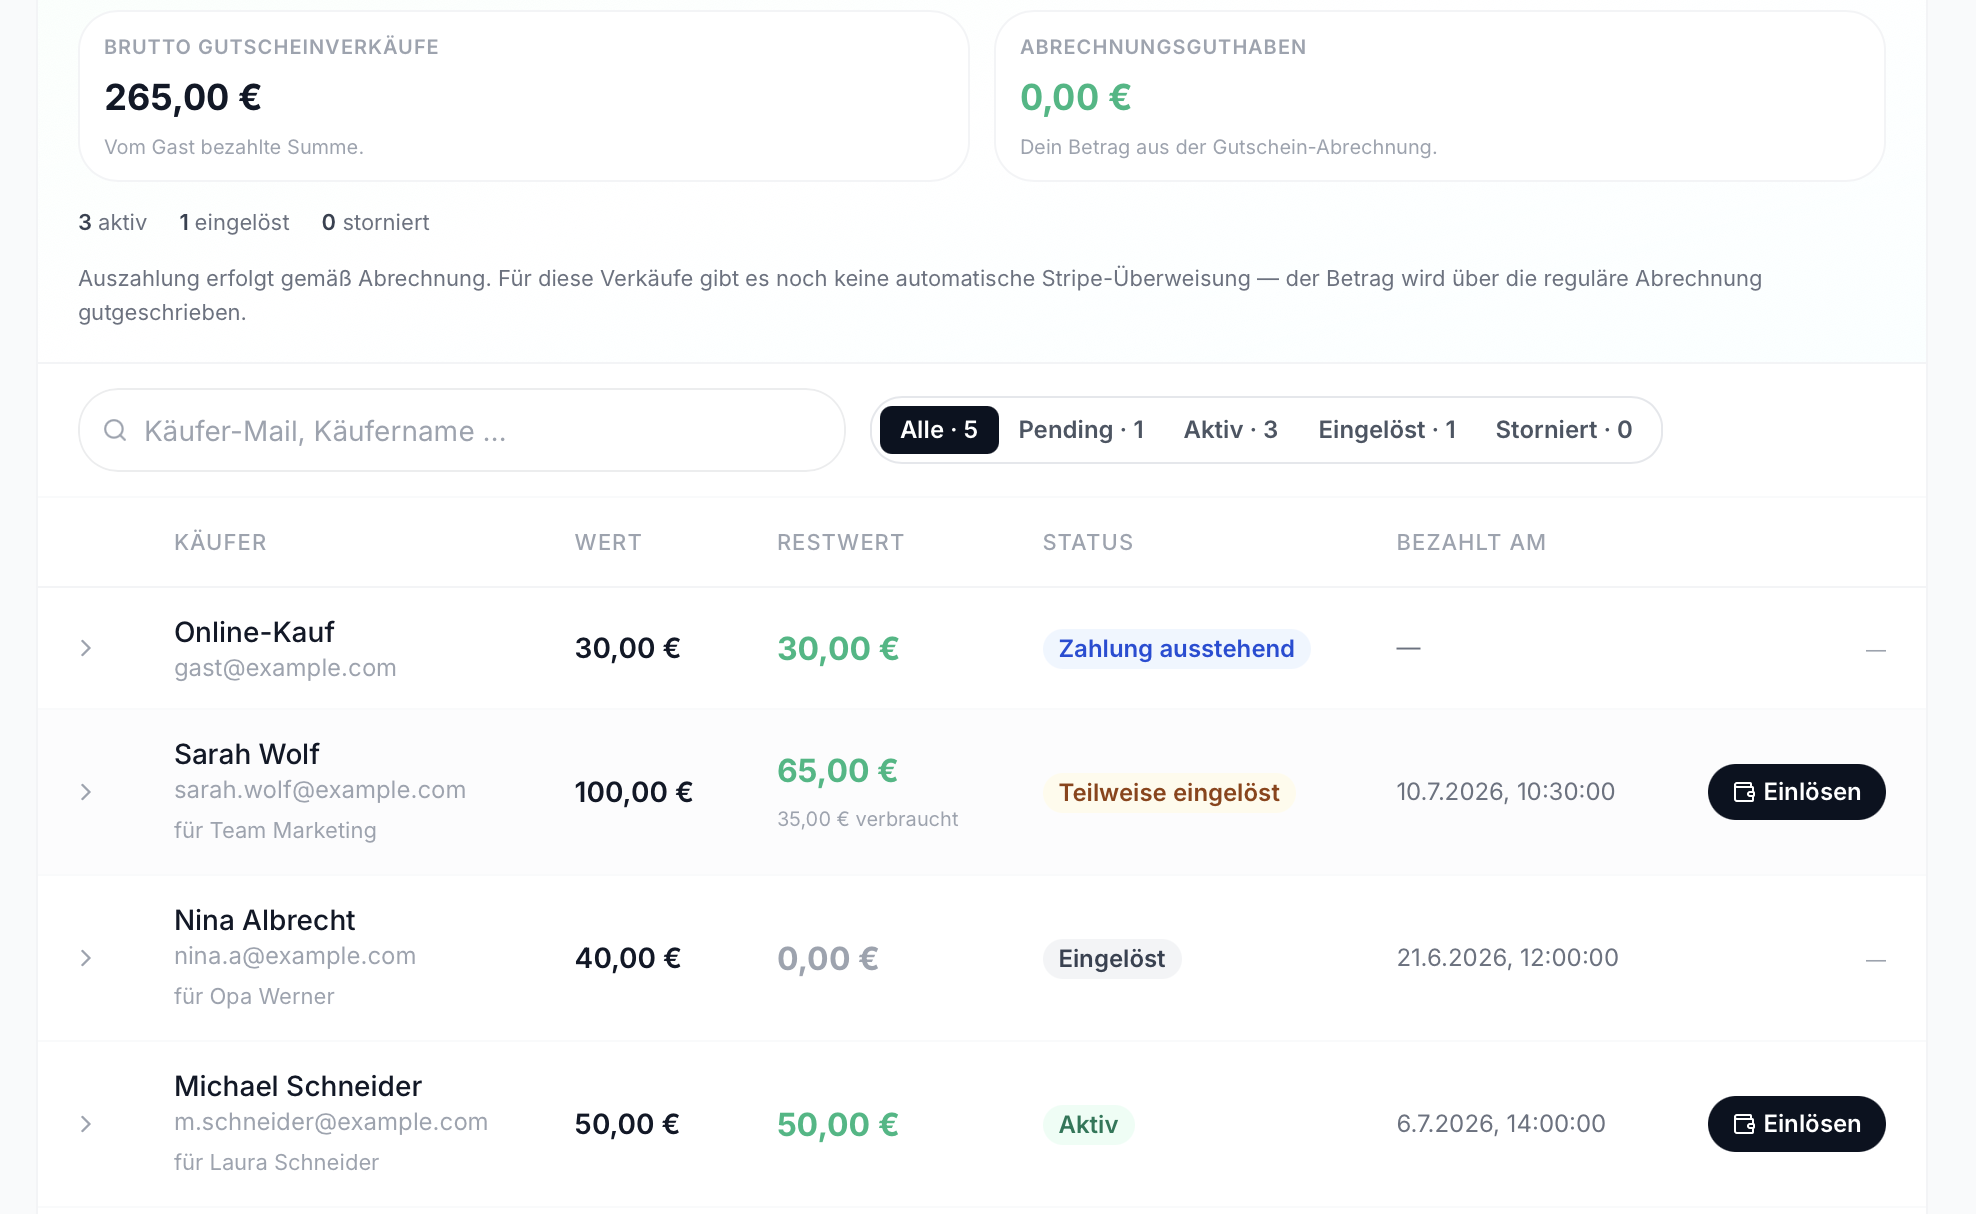Expand the Nina Albrecht row chevron
1976x1214 pixels.
[x=86, y=958]
